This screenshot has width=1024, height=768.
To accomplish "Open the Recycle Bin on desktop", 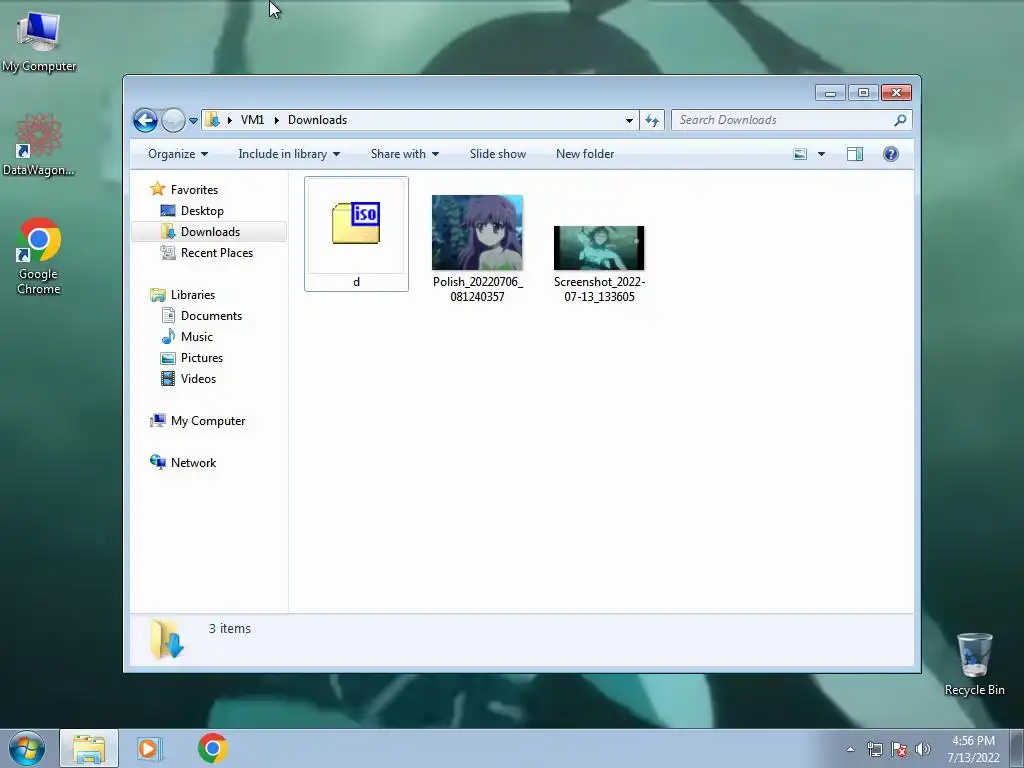I will coord(974,664).
